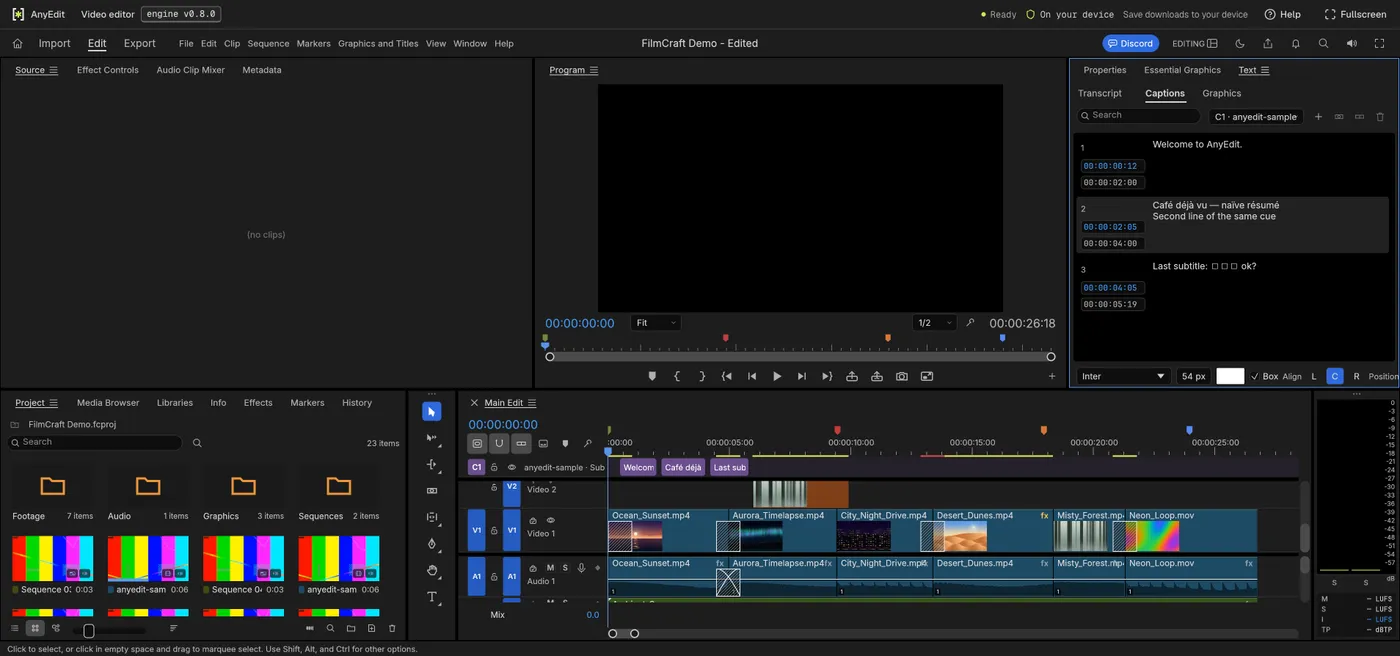Export frame with camera icon

902,376
